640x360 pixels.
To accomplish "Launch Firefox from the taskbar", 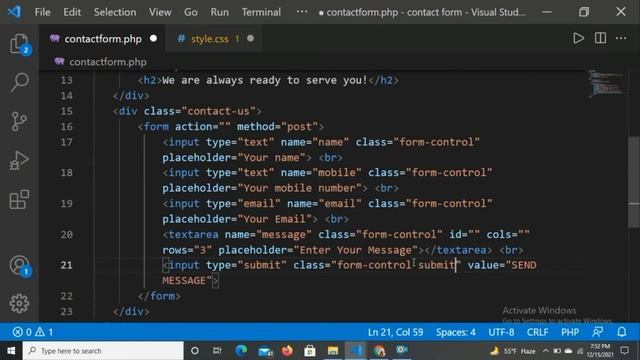I will point(287,351).
